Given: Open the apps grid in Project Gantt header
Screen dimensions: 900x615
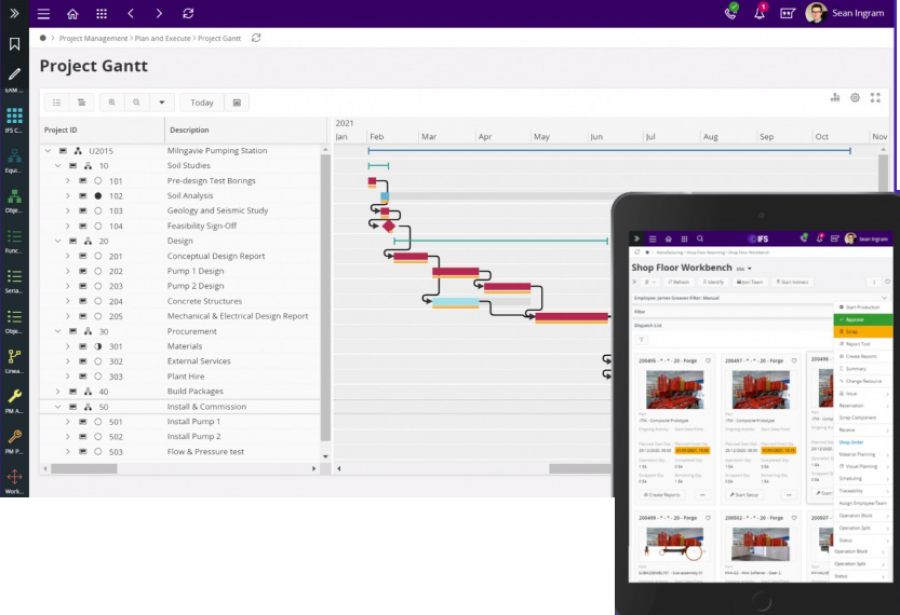Looking at the screenshot, I should click(102, 14).
